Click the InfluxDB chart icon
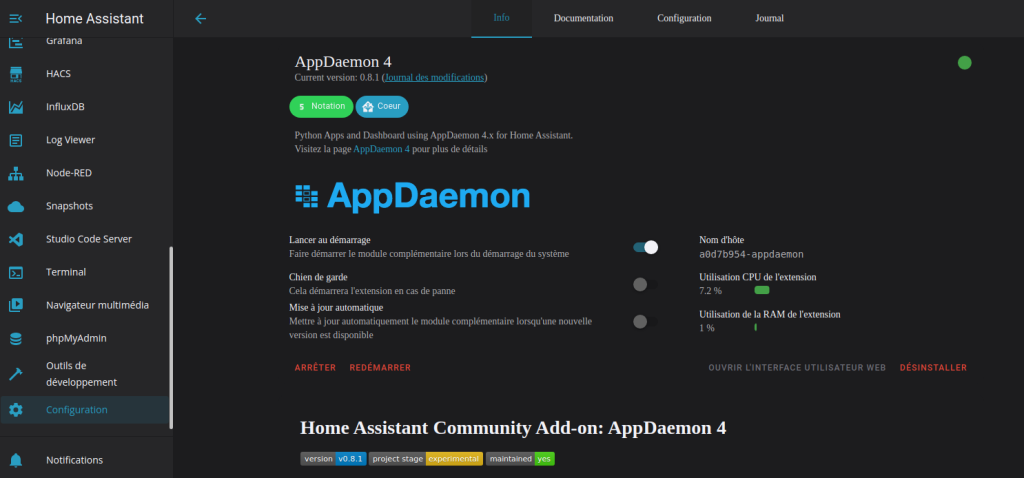 [x=16, y=107]
